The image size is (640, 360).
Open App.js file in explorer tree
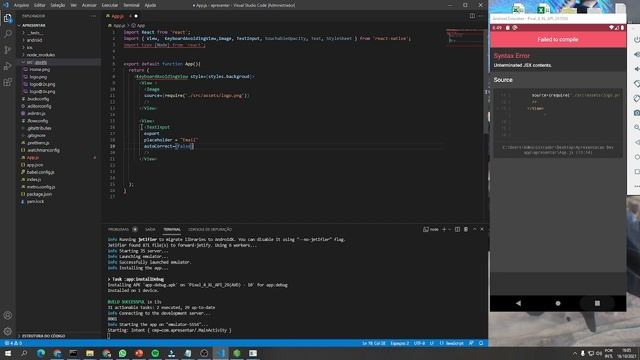click(33, 158)
